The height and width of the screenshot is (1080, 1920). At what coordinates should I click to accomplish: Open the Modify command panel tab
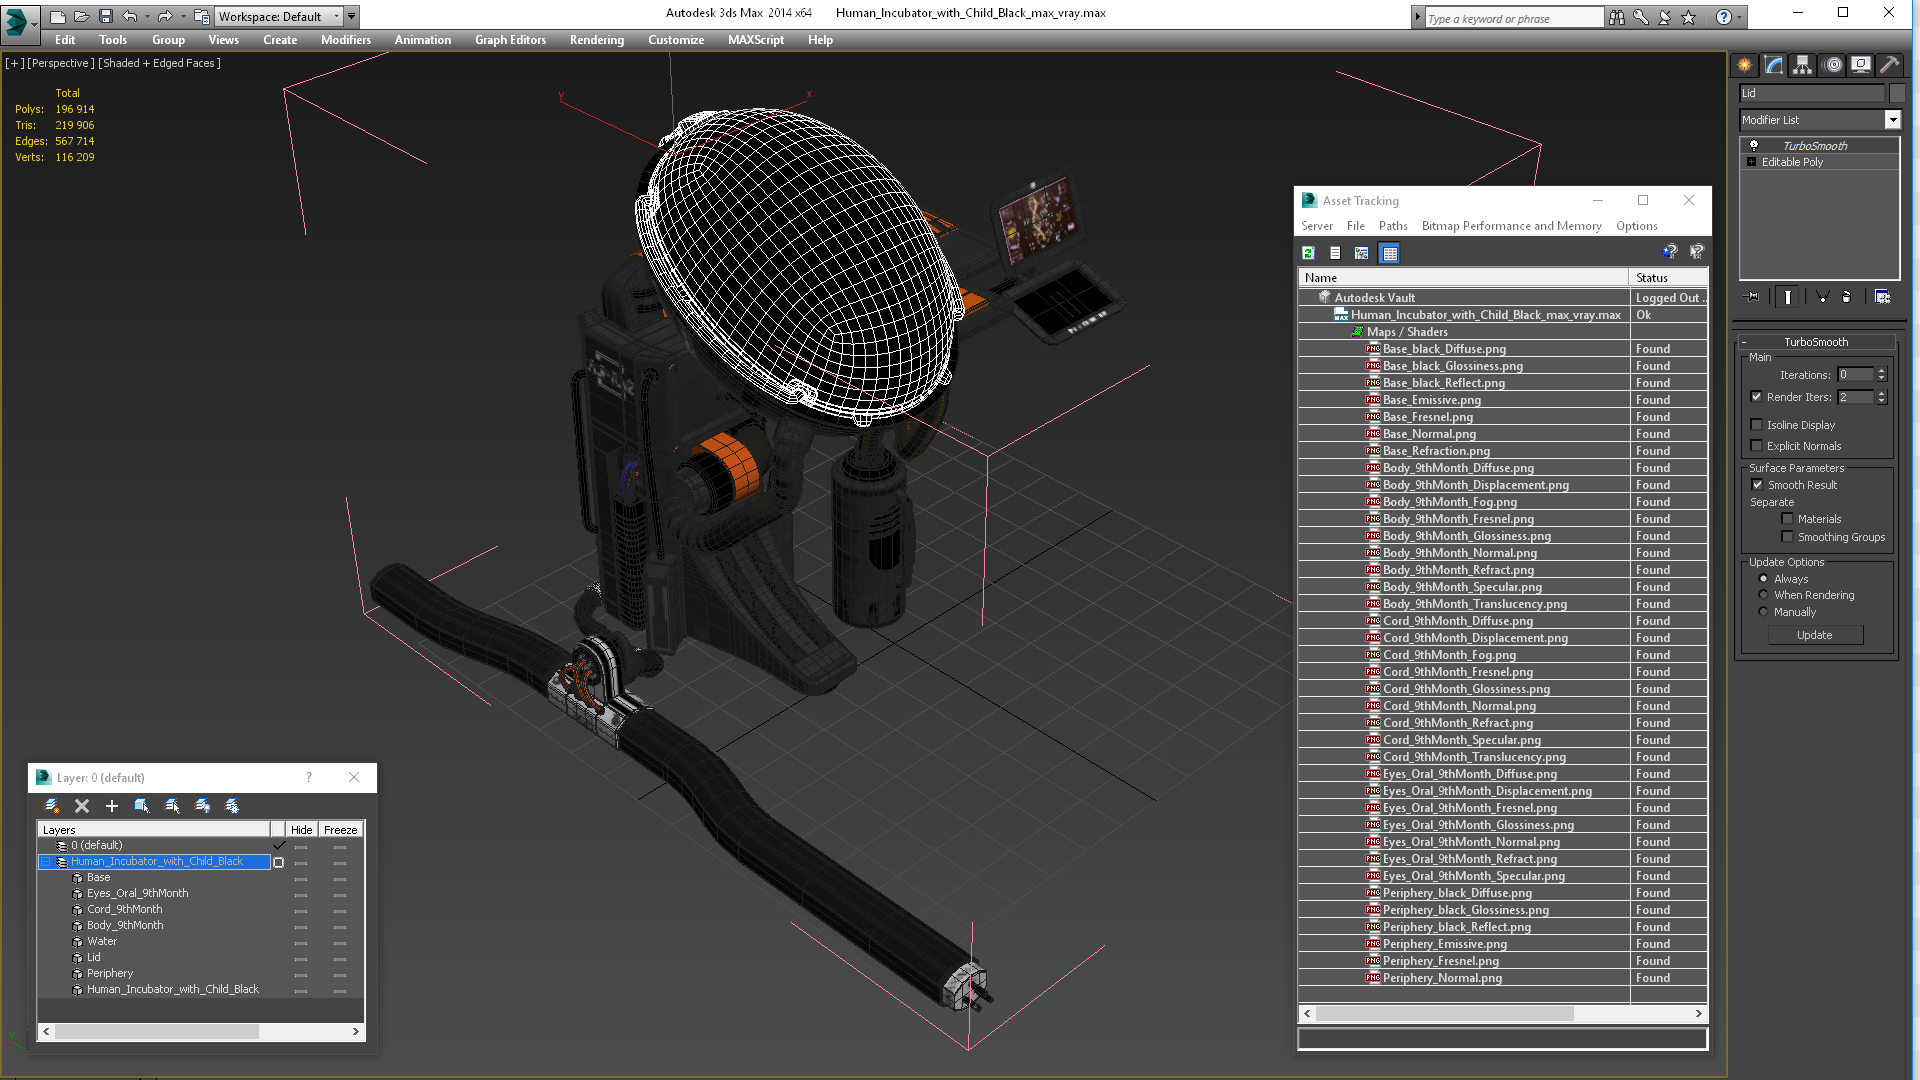(1774, 65)
